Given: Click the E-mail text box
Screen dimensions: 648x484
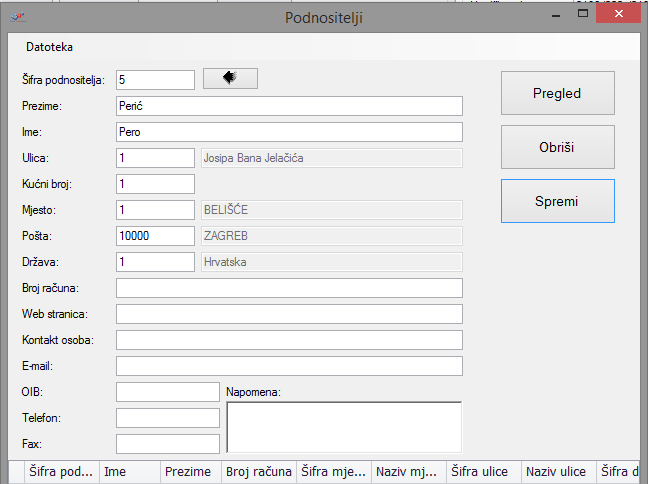Looking at the screenshot, I should tap(289, 366).
